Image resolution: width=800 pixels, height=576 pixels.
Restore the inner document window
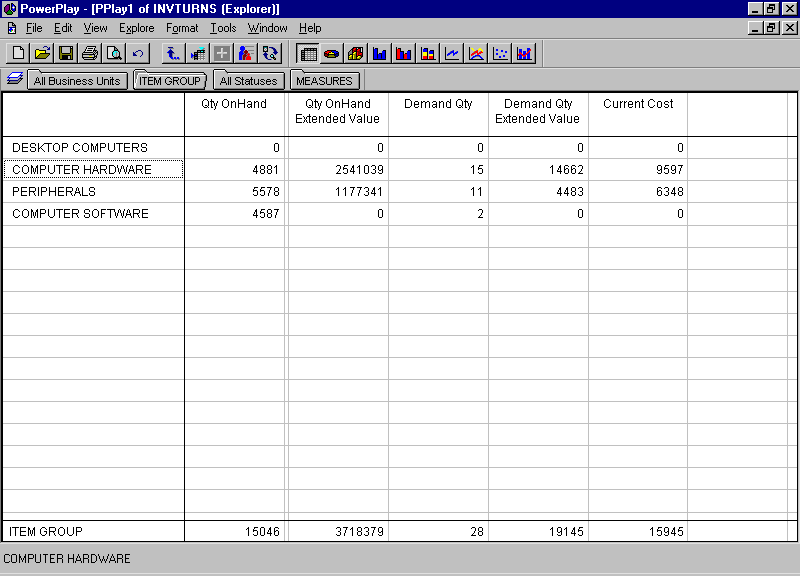(771, 28)
